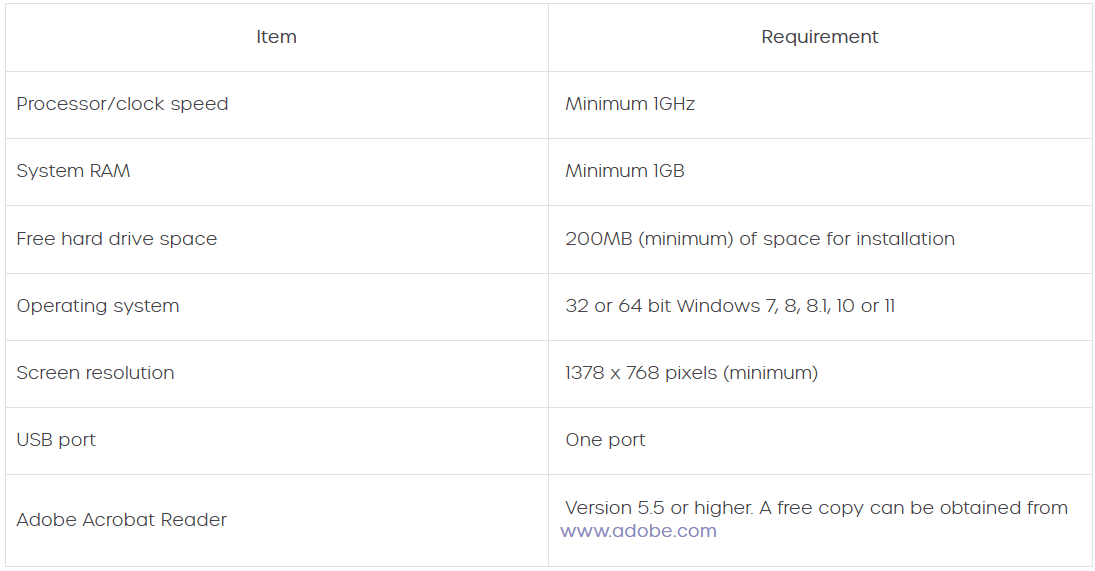Click the "One port" requirement value
This screenshot has height=571, width=1095.
click(605, 440)
